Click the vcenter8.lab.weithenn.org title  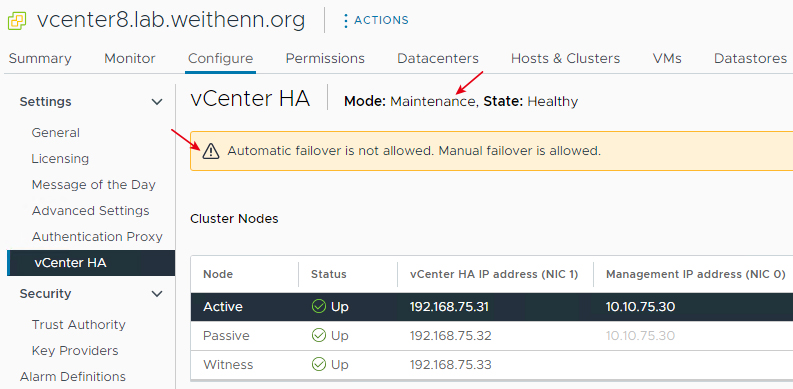(x=171, y=20)
